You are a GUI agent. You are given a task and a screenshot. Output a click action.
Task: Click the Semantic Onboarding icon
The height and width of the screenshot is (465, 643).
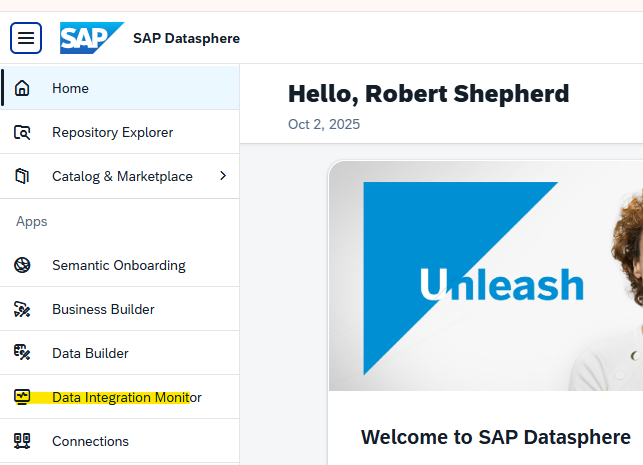[x=22, y=265]
